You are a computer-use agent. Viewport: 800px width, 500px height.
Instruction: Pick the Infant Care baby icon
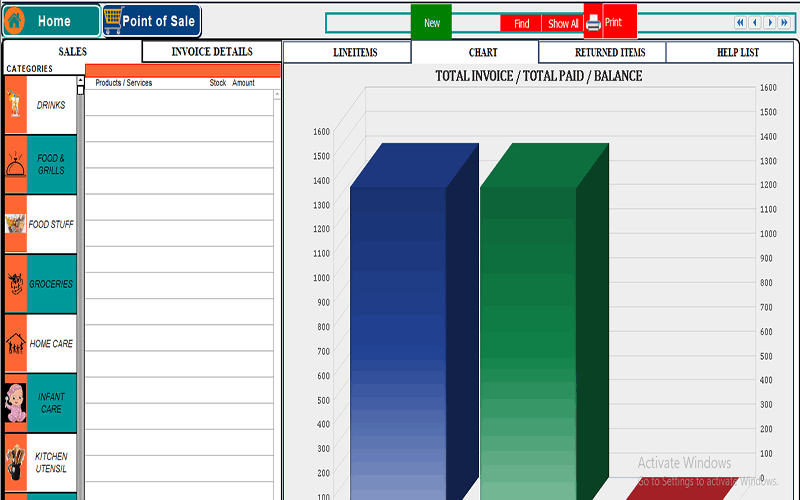(x=15, y=403)
